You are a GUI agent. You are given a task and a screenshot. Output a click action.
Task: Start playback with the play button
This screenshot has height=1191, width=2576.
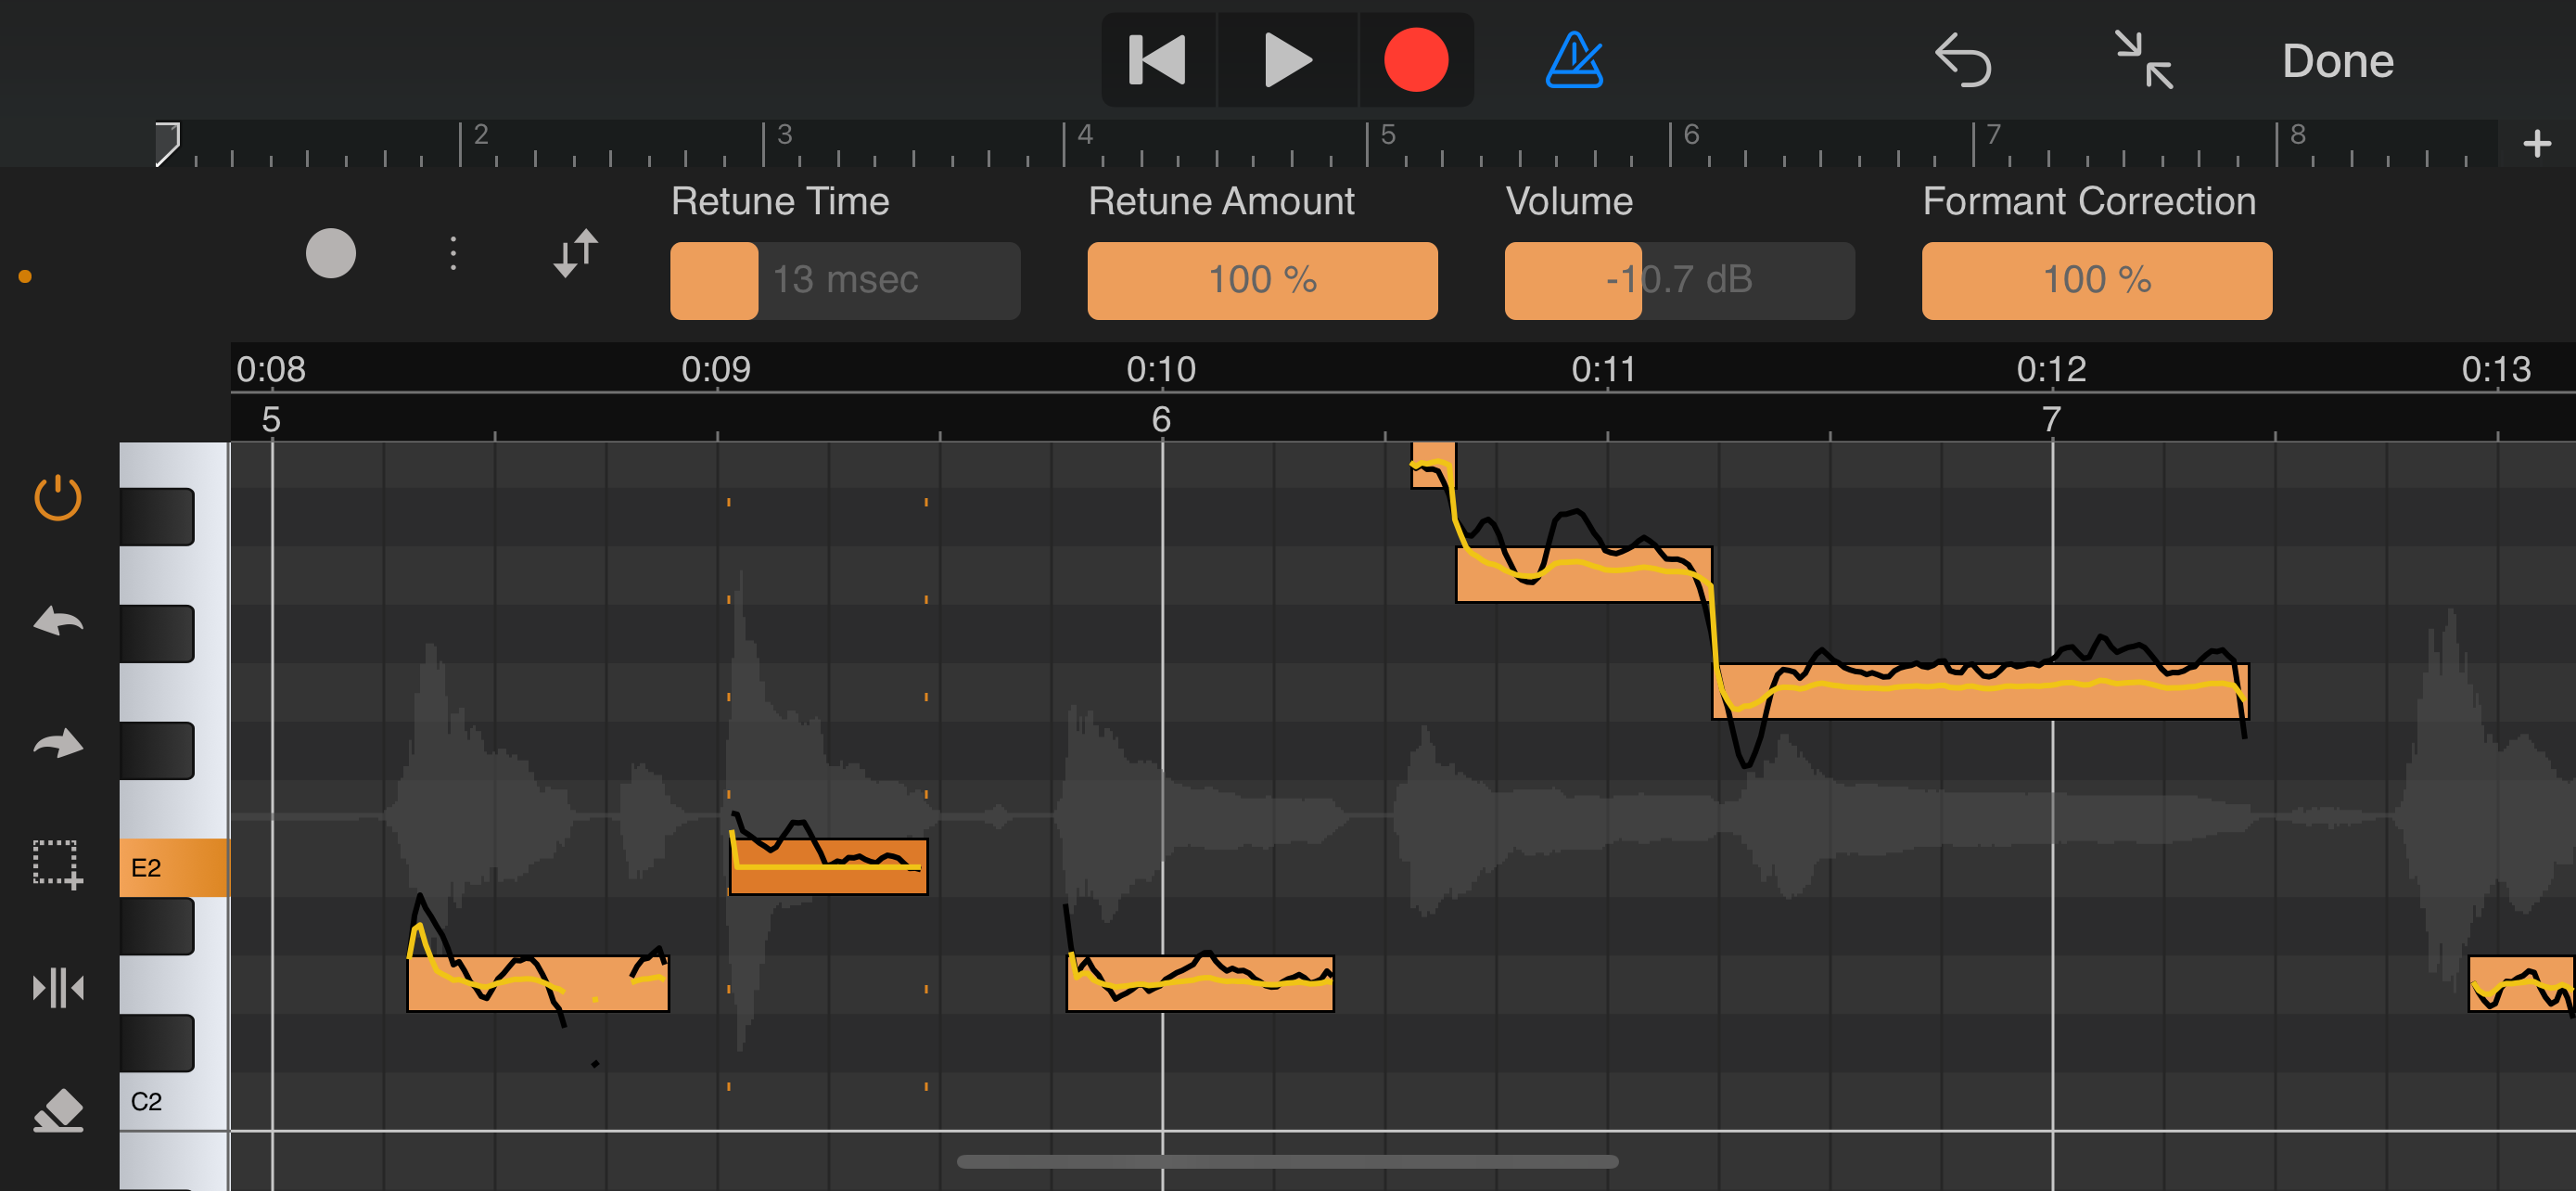[1287, 60]
